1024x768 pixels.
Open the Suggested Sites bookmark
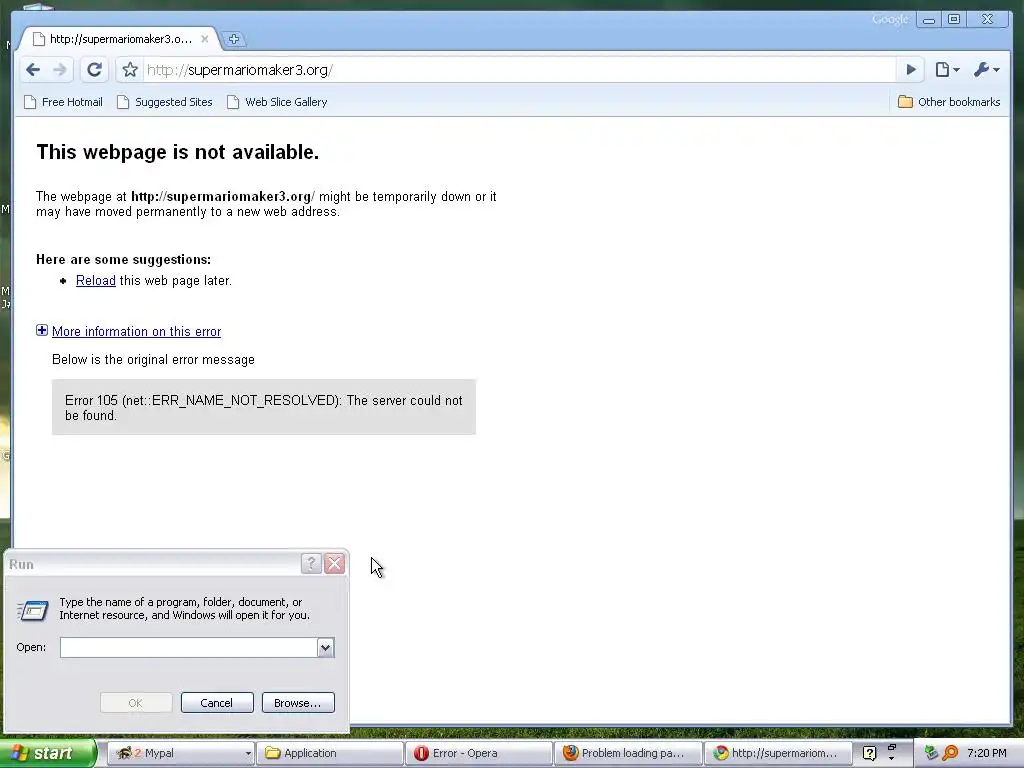165,102
